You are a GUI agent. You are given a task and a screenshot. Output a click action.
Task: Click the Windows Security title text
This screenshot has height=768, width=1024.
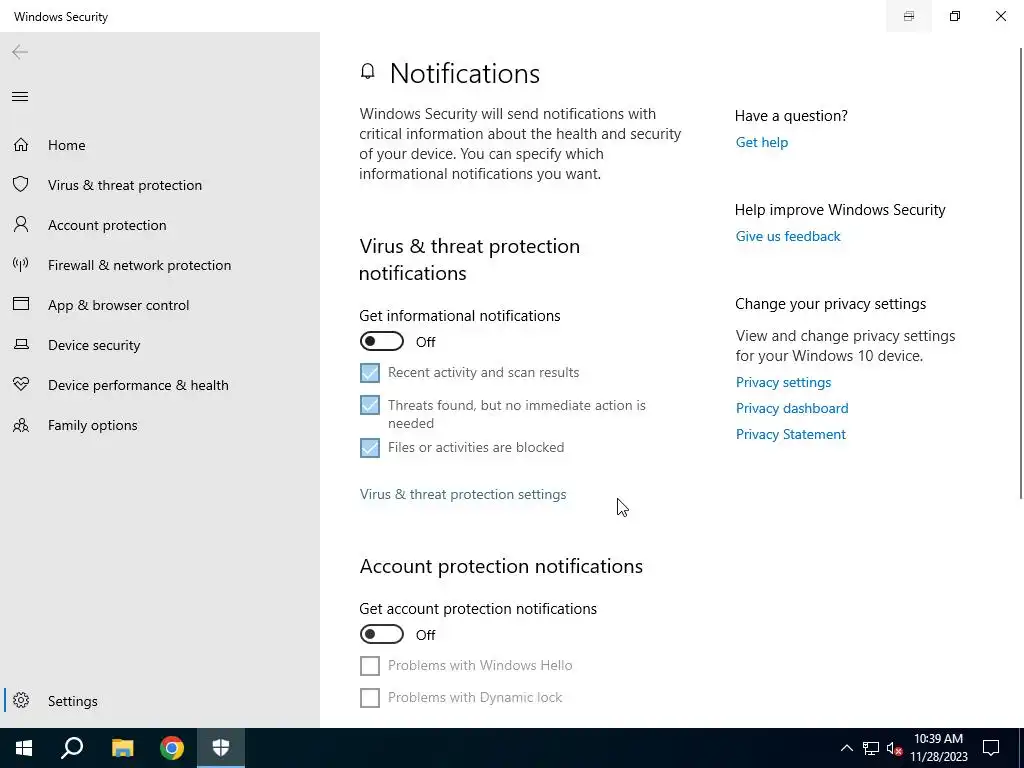(x=61, y=17)
